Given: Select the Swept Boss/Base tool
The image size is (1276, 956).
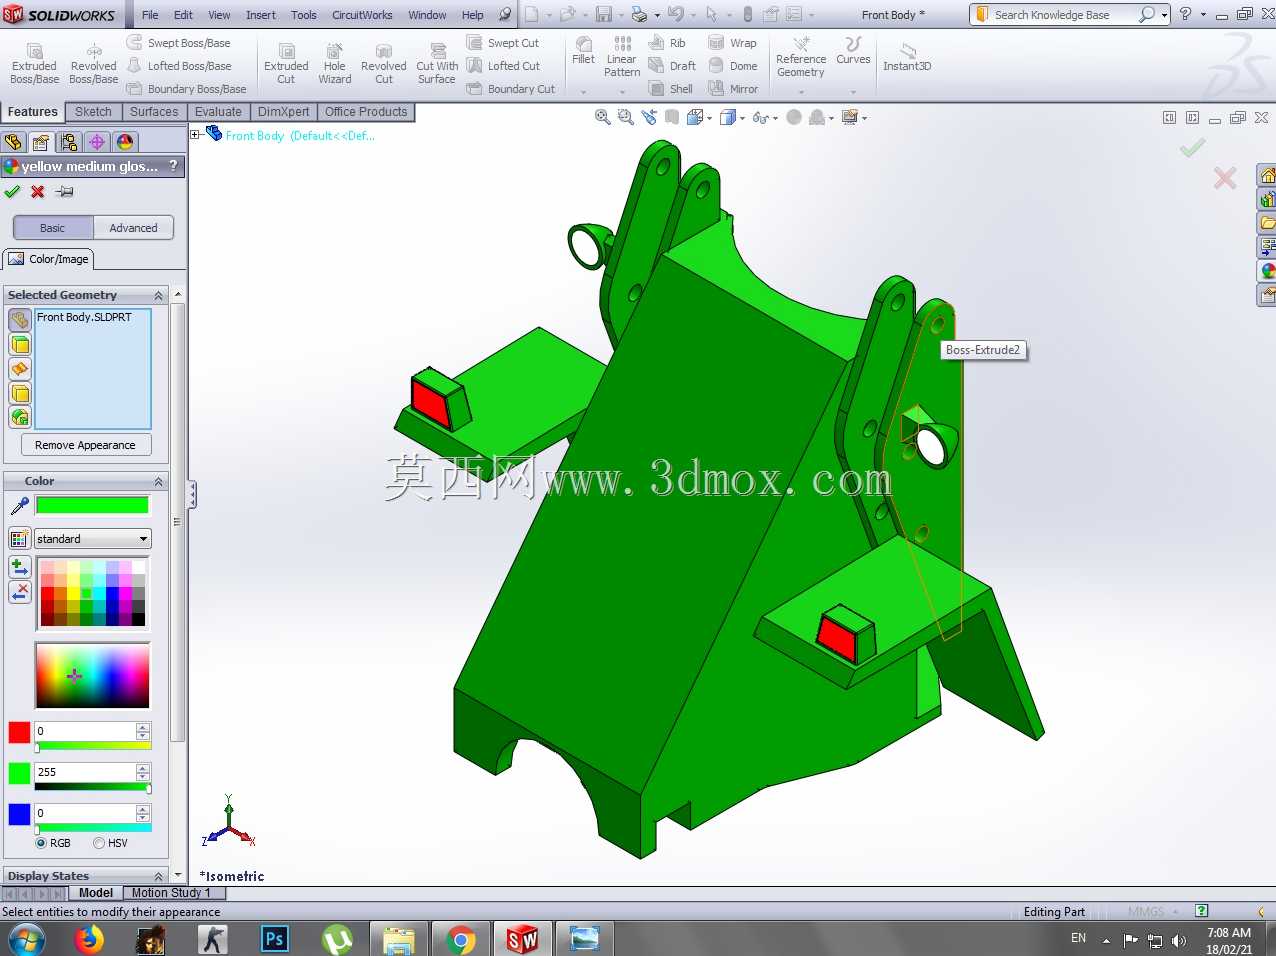Looking at the screenshot, I should 179,43.
